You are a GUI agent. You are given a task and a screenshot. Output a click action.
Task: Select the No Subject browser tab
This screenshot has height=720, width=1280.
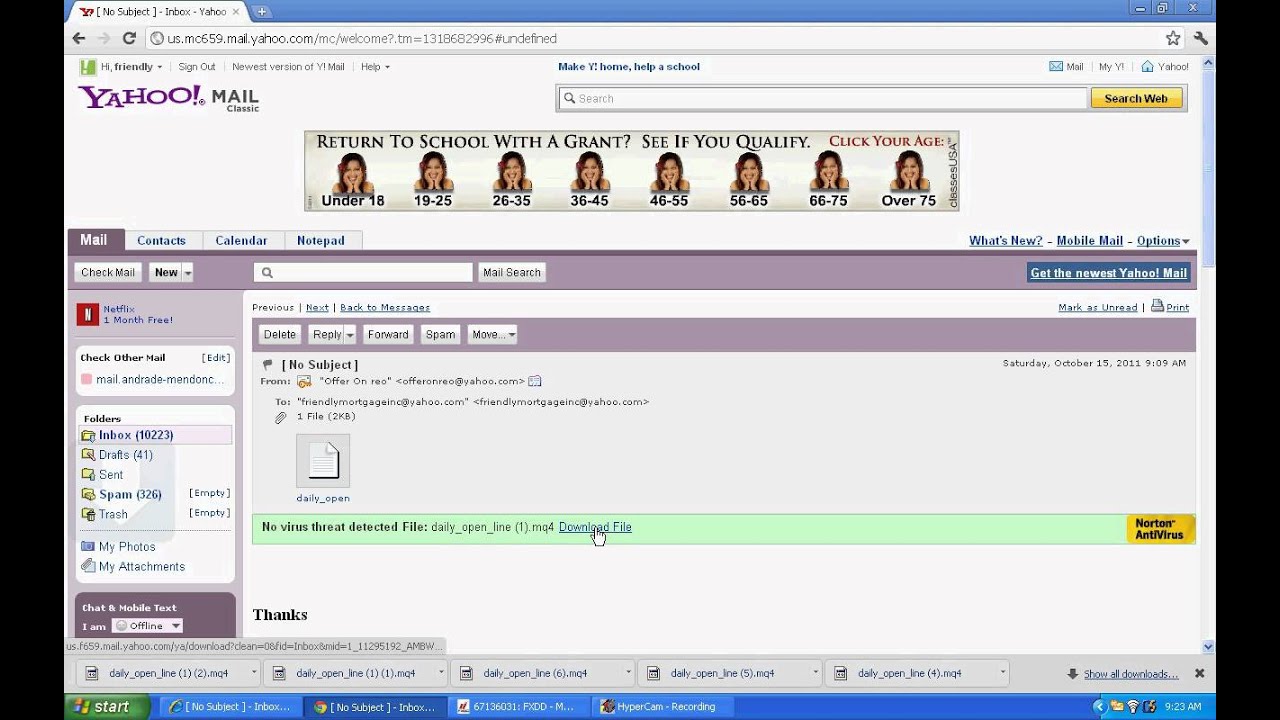pyautogui.click(x=160, y=11)
